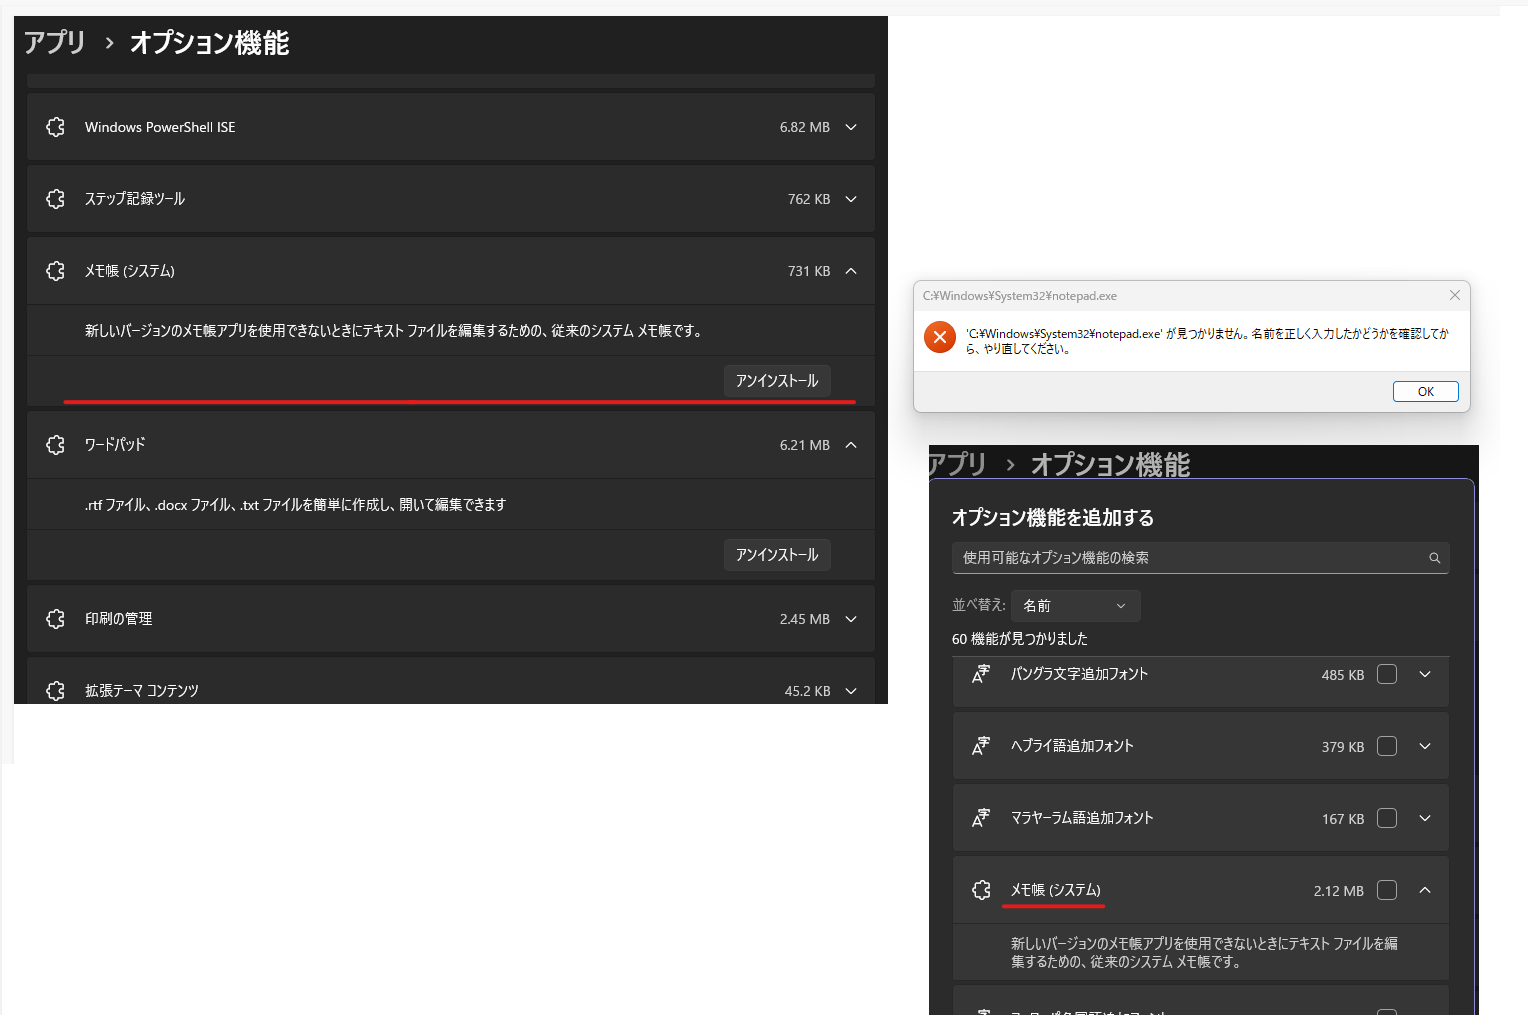Check the メモ帳 (システム) 2.12 MB checkbox

pyautogui.click(x=1387, y=890)
